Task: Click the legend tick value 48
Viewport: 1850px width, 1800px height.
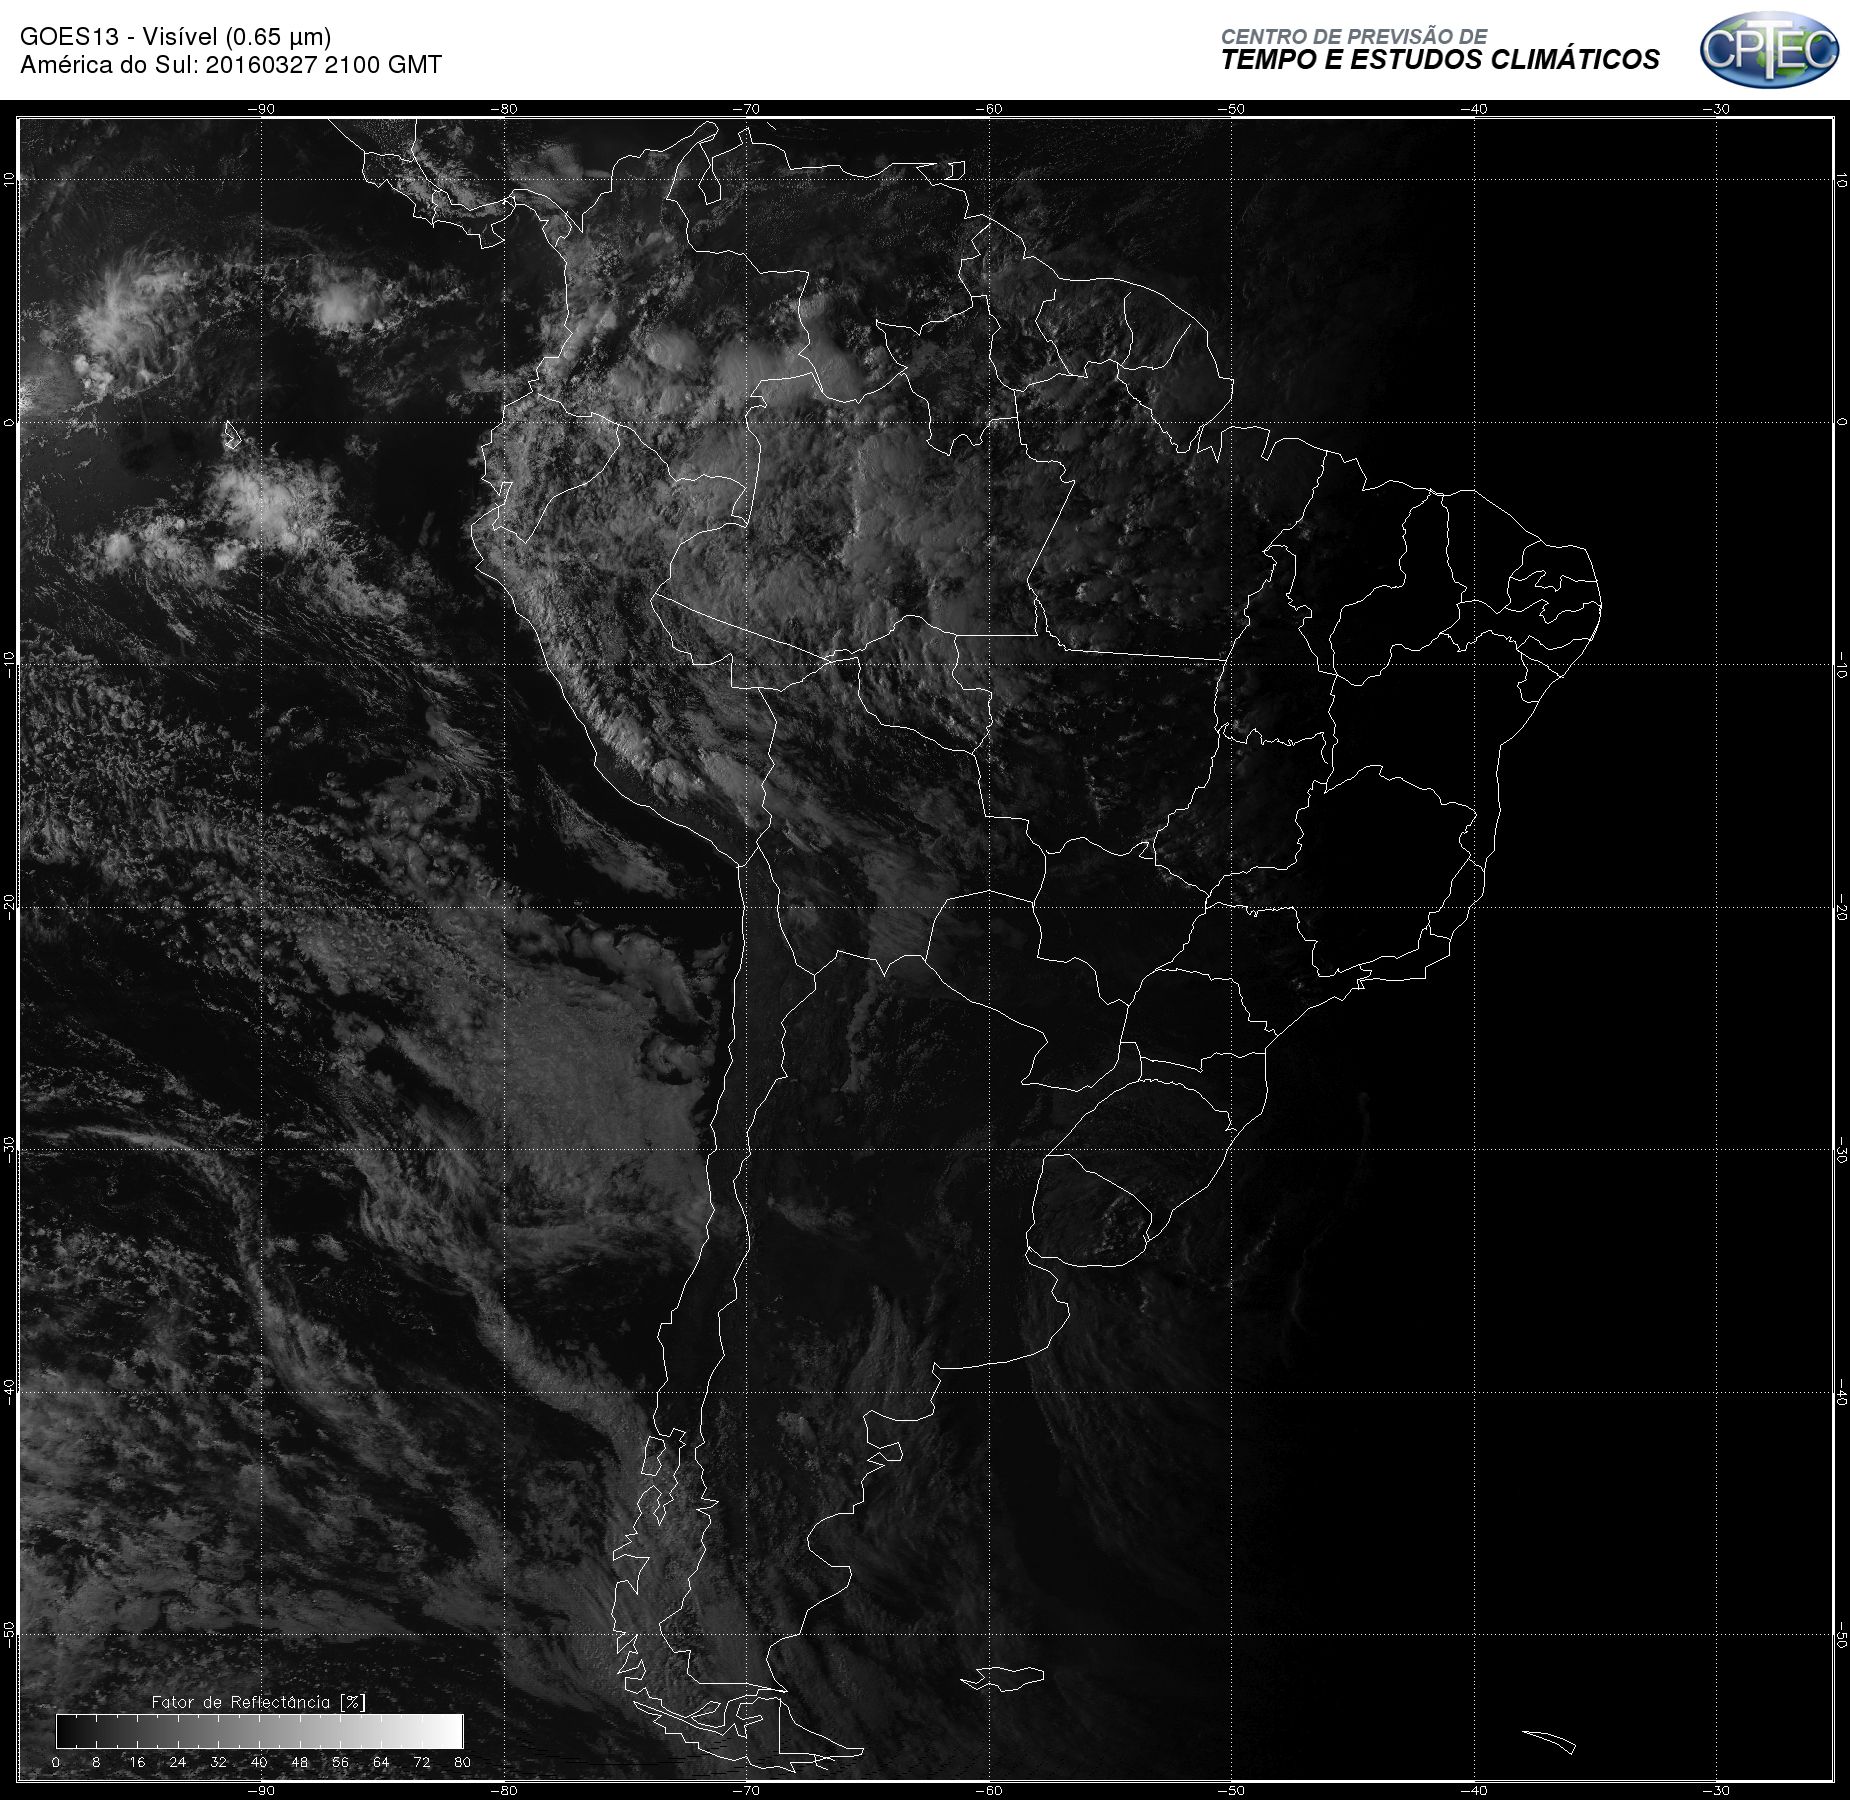Action: [300, 1762]
